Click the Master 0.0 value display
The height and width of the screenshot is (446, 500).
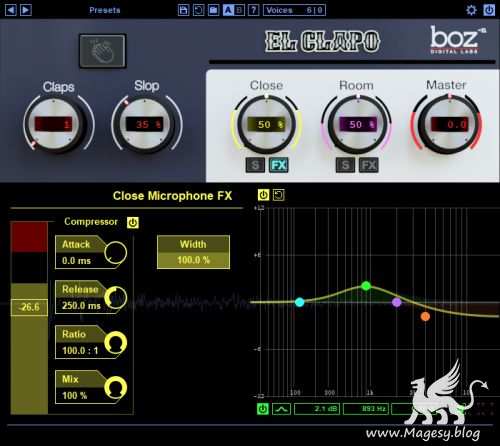pyautogui.click(x=449, y=124)
